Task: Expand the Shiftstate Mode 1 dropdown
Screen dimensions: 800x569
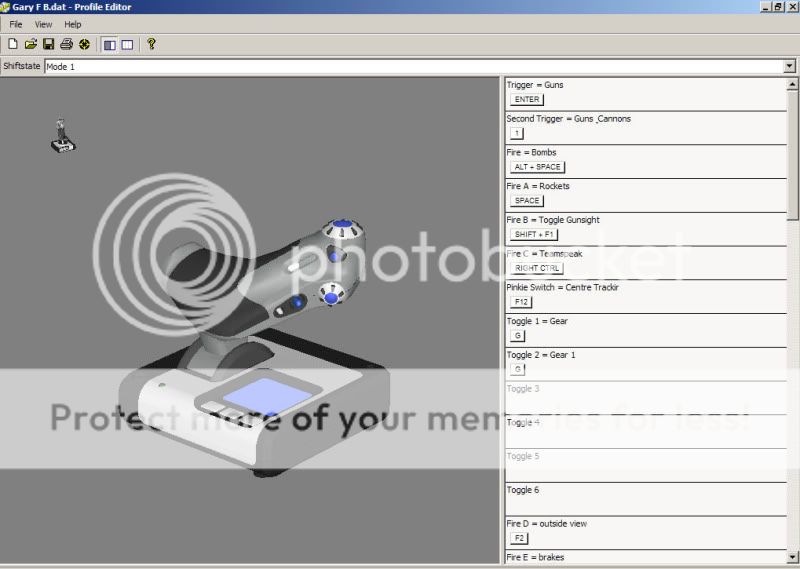Action: 789,66
